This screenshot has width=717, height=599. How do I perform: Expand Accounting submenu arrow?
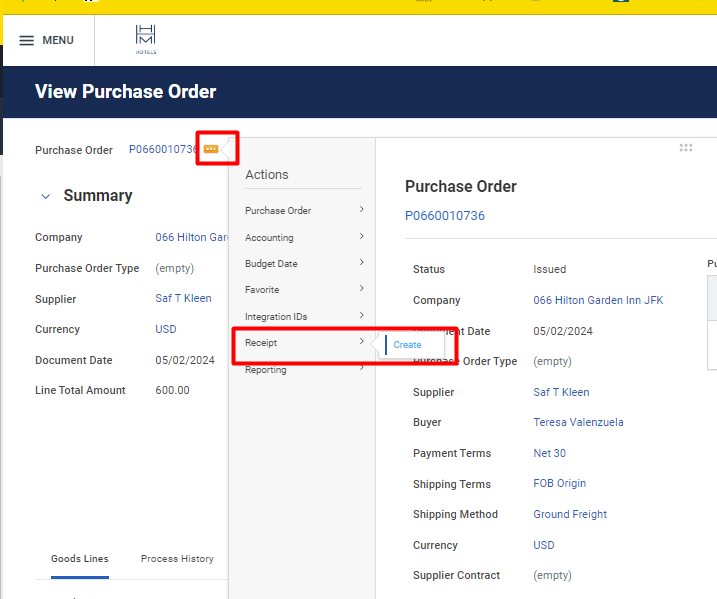pyautogui.click(x=361, y=236)
